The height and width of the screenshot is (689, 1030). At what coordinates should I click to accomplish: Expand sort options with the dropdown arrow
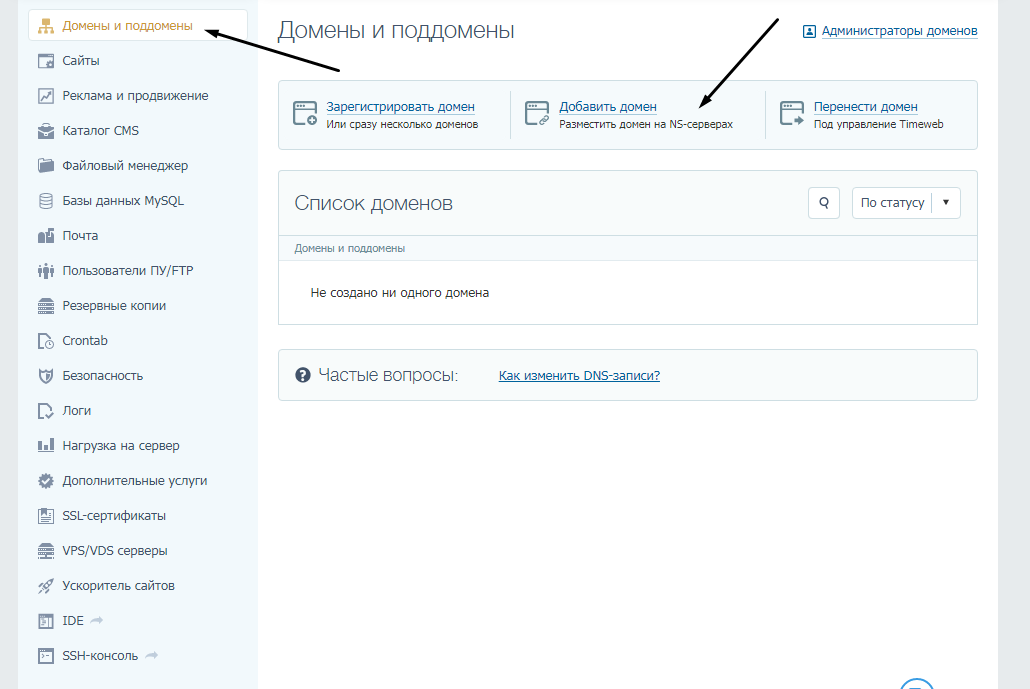(x=946, y=203)
